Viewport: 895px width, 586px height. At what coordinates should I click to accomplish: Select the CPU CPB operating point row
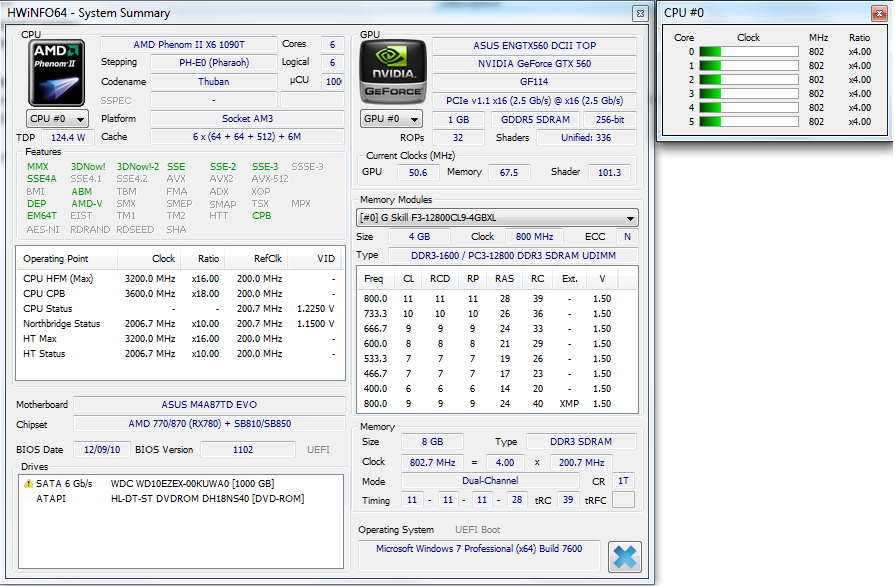pos(180,294)
